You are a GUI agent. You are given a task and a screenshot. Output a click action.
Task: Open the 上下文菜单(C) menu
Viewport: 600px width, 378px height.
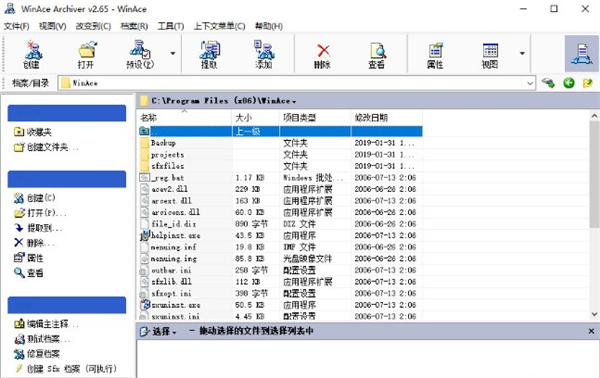pos(219,26)
